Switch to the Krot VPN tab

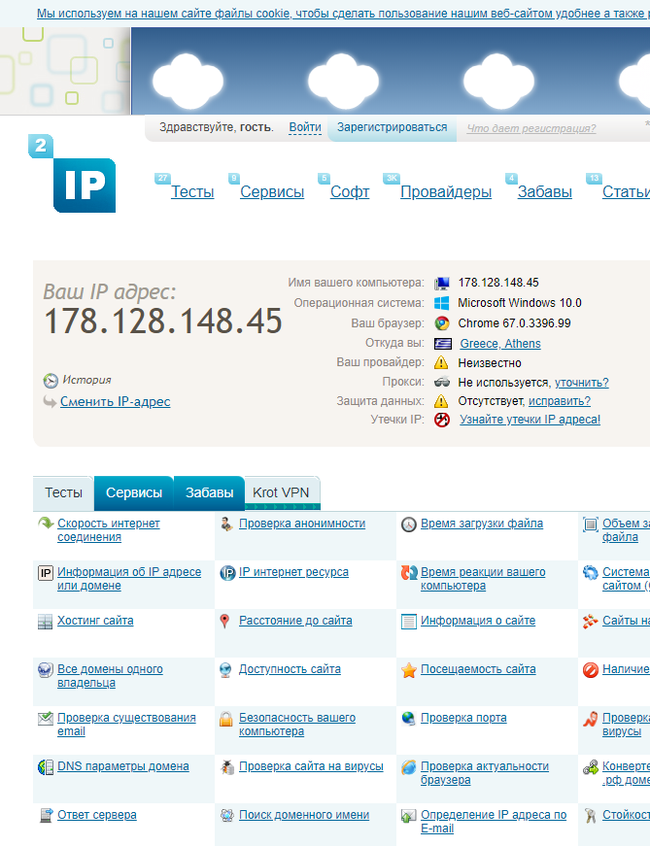click(x=281, y=493)
